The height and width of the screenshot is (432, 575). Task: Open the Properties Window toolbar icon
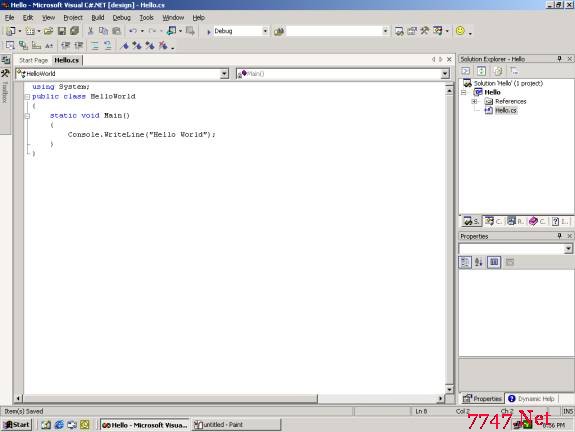point(412,31)
